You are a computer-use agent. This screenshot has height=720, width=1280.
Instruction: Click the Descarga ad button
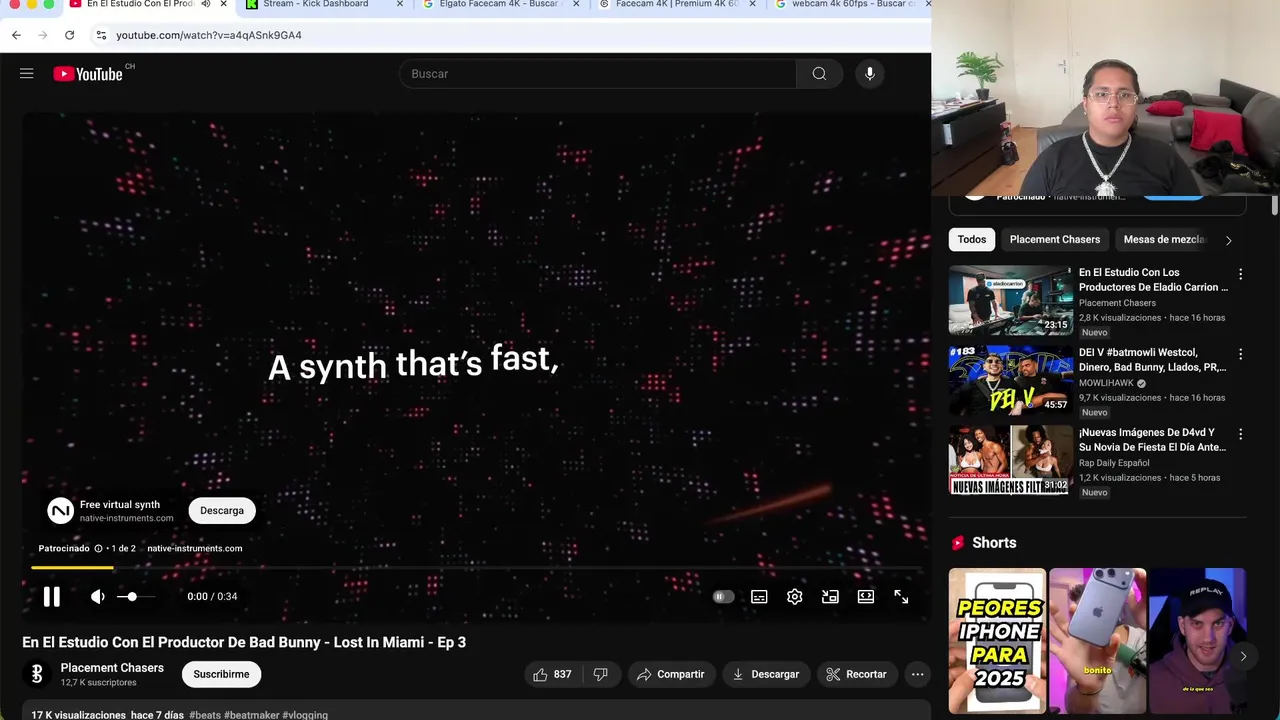point(222,511)
